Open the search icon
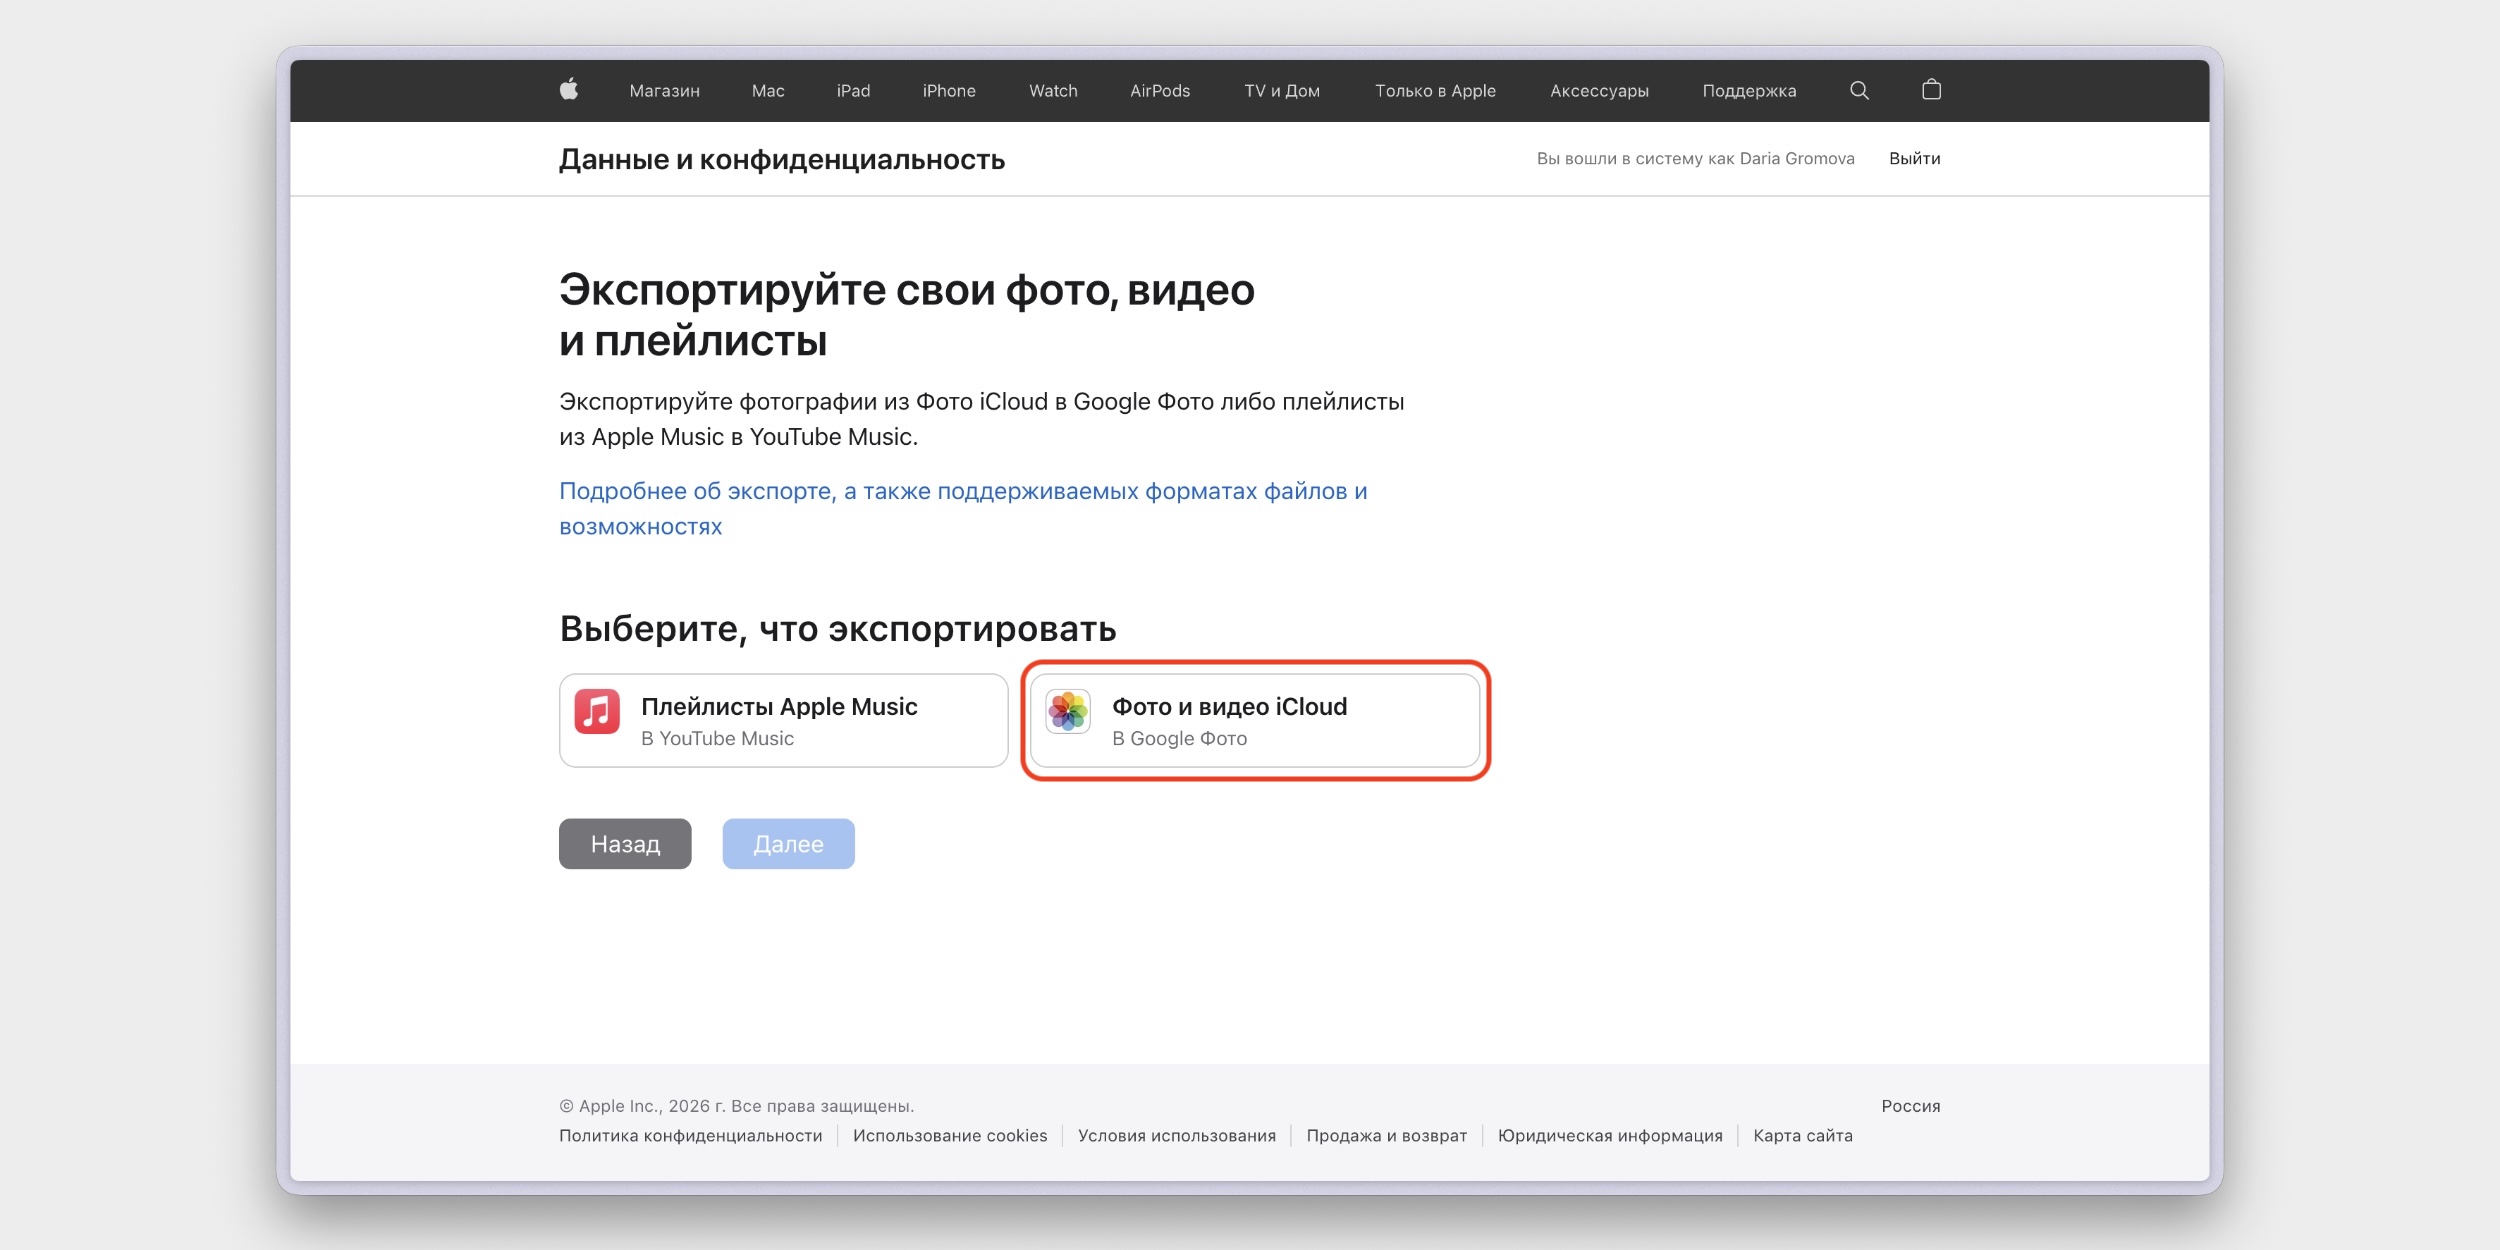Screen dimensions: 2500x1250 (x=1859, y=90)
